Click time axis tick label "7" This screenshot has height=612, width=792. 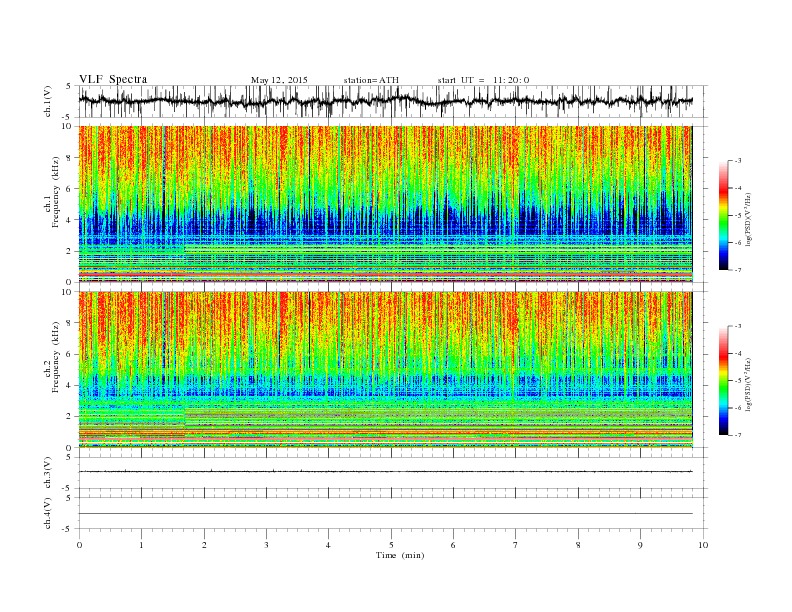pos(516,545)
